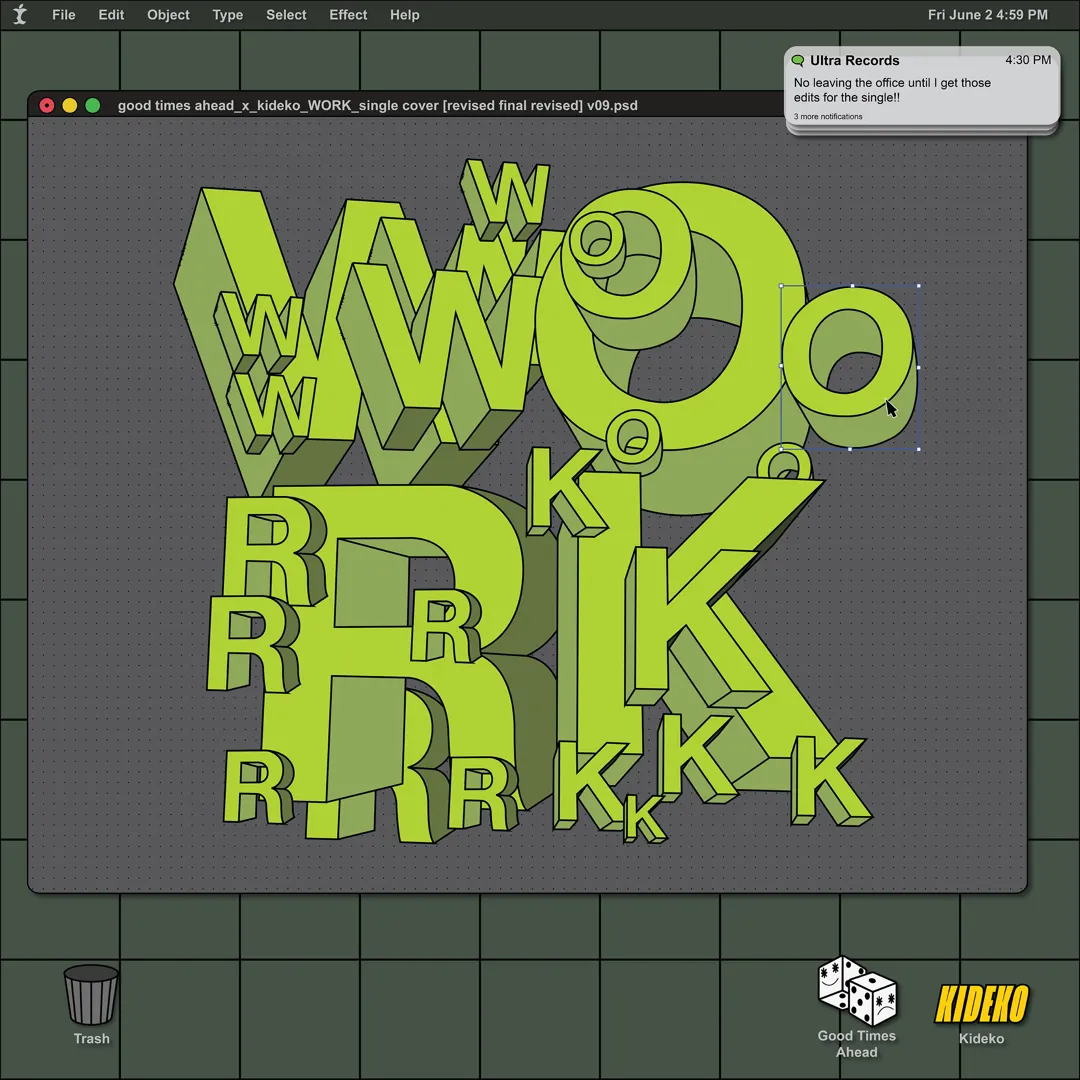The height and width of the screenshot is (1080, 1080).
Task: Click the system logo in the menu bar
Action: (x=19, y=15)
